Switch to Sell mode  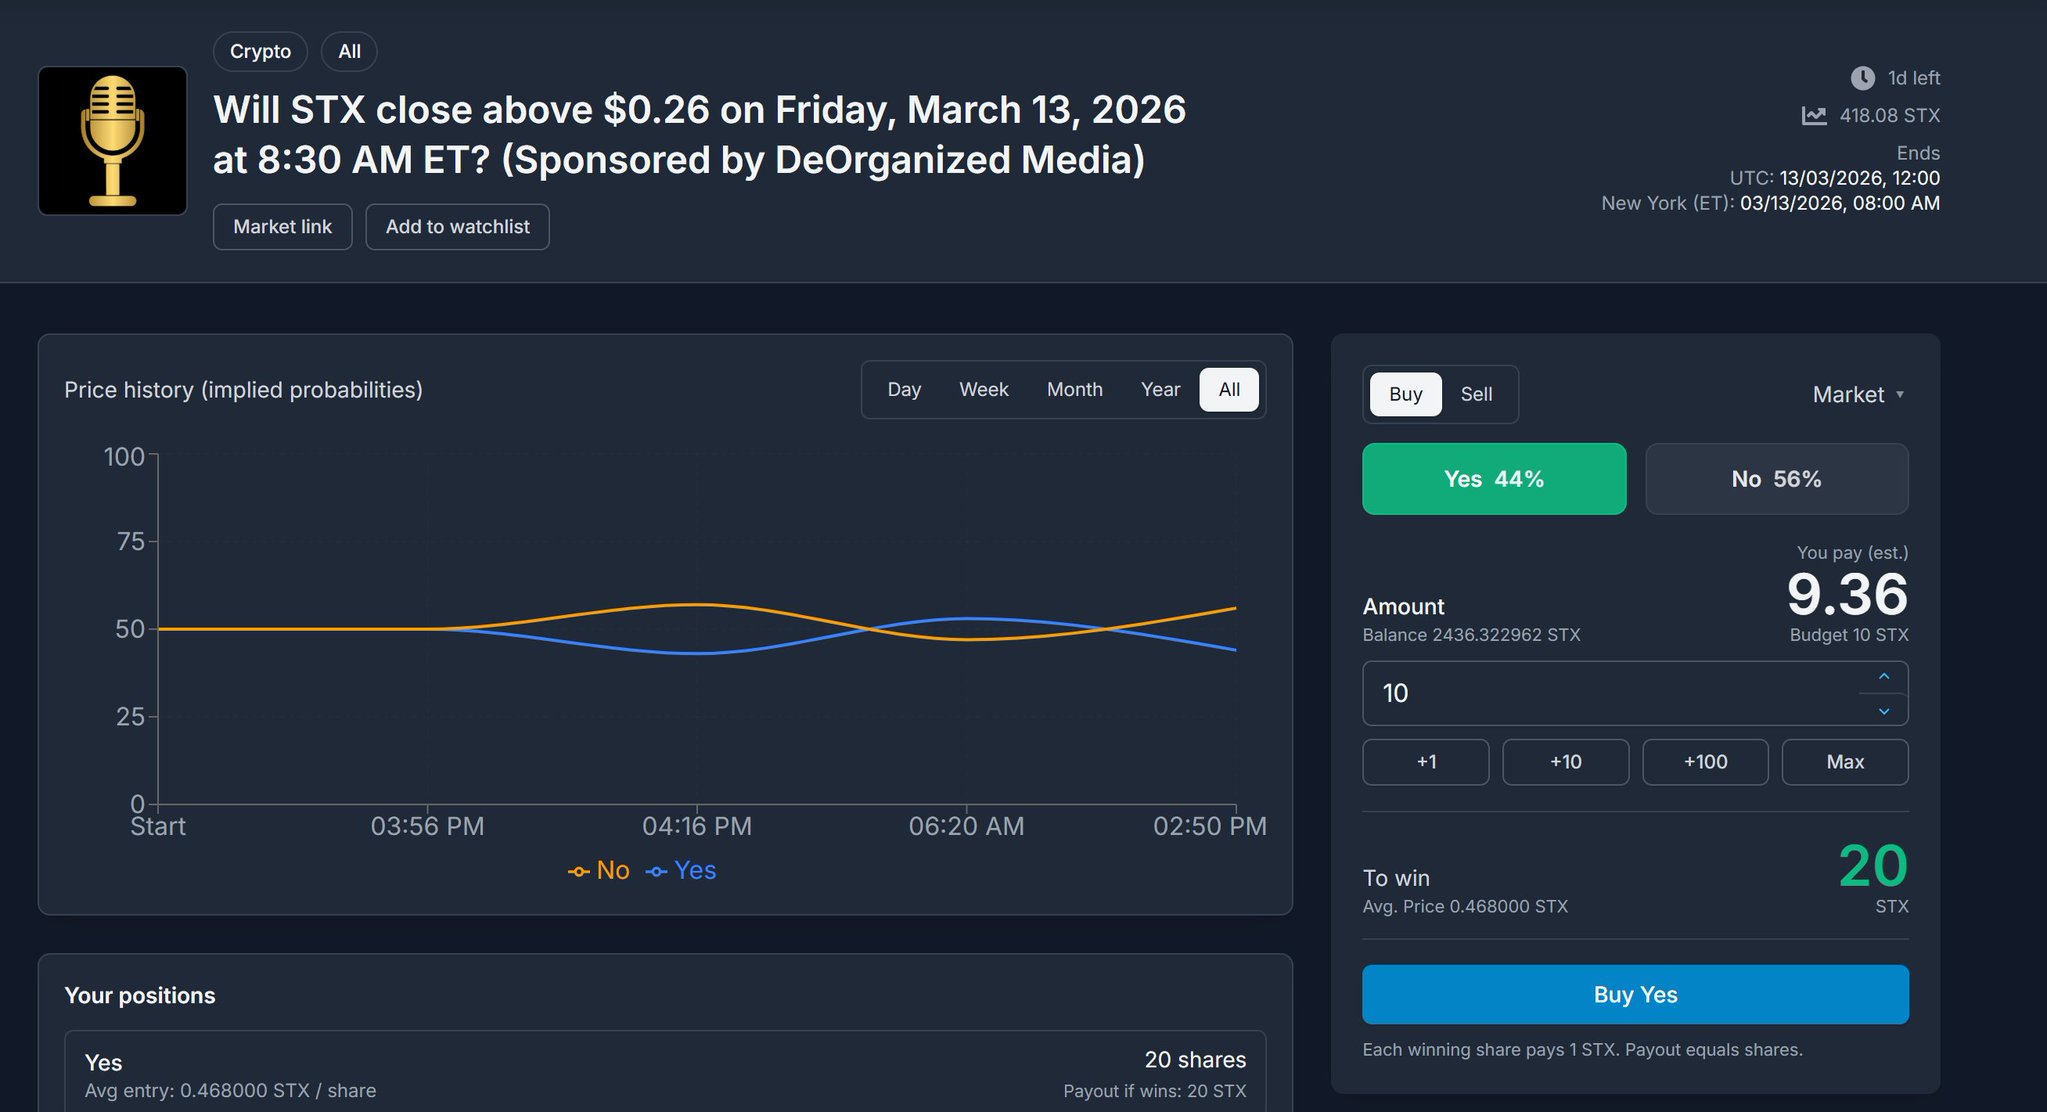[1475, 394]
